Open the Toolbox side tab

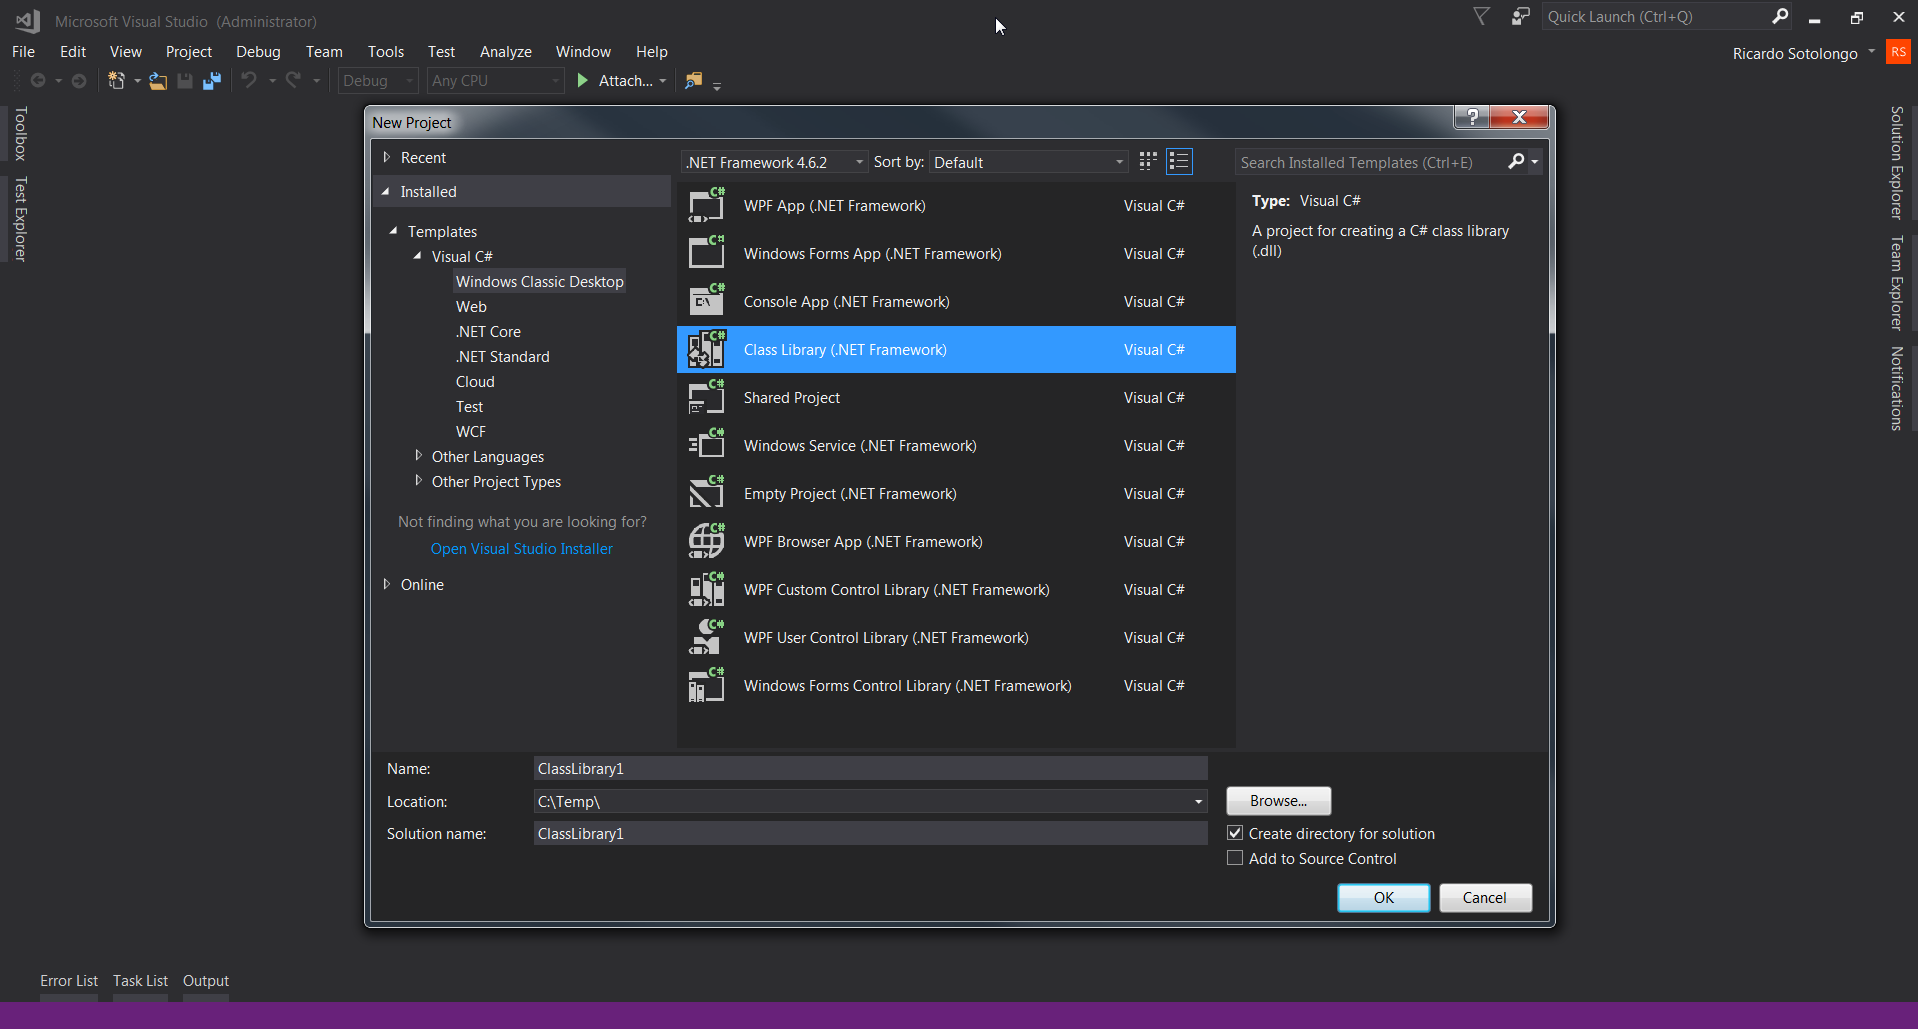click(20, 133)
